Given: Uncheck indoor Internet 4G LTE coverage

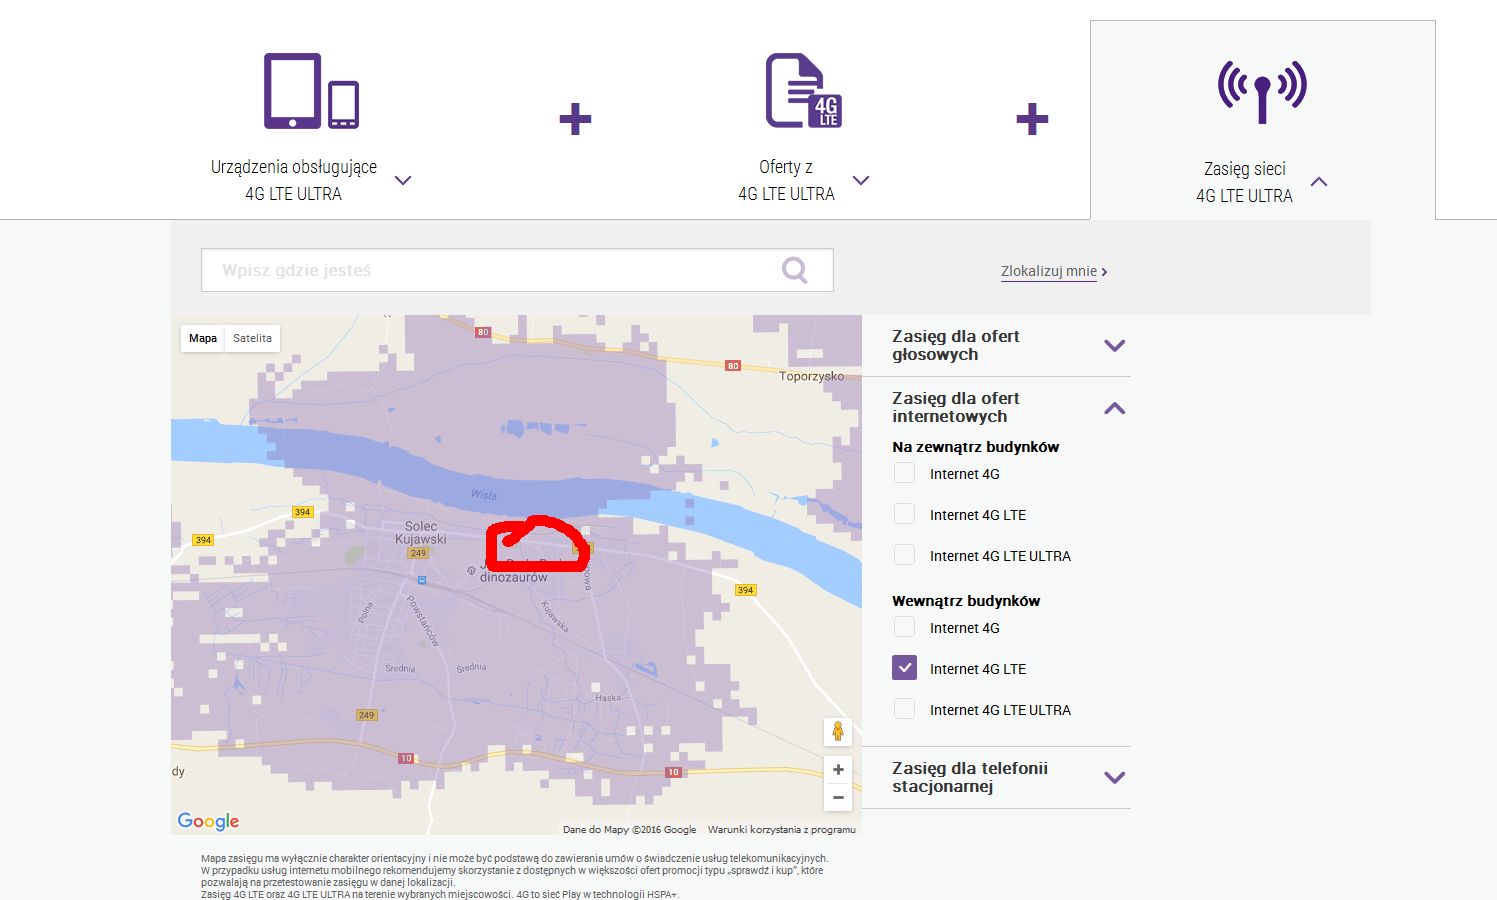Looking at the screenshot, I should click(x=904, y=668).
